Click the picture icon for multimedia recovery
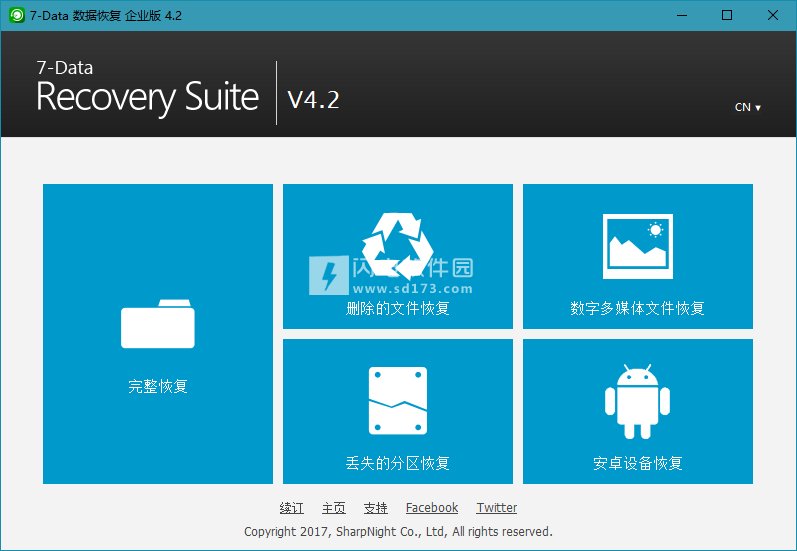Image resolution: width=797 pixels, height=551 pixels. tap(638, 247)
